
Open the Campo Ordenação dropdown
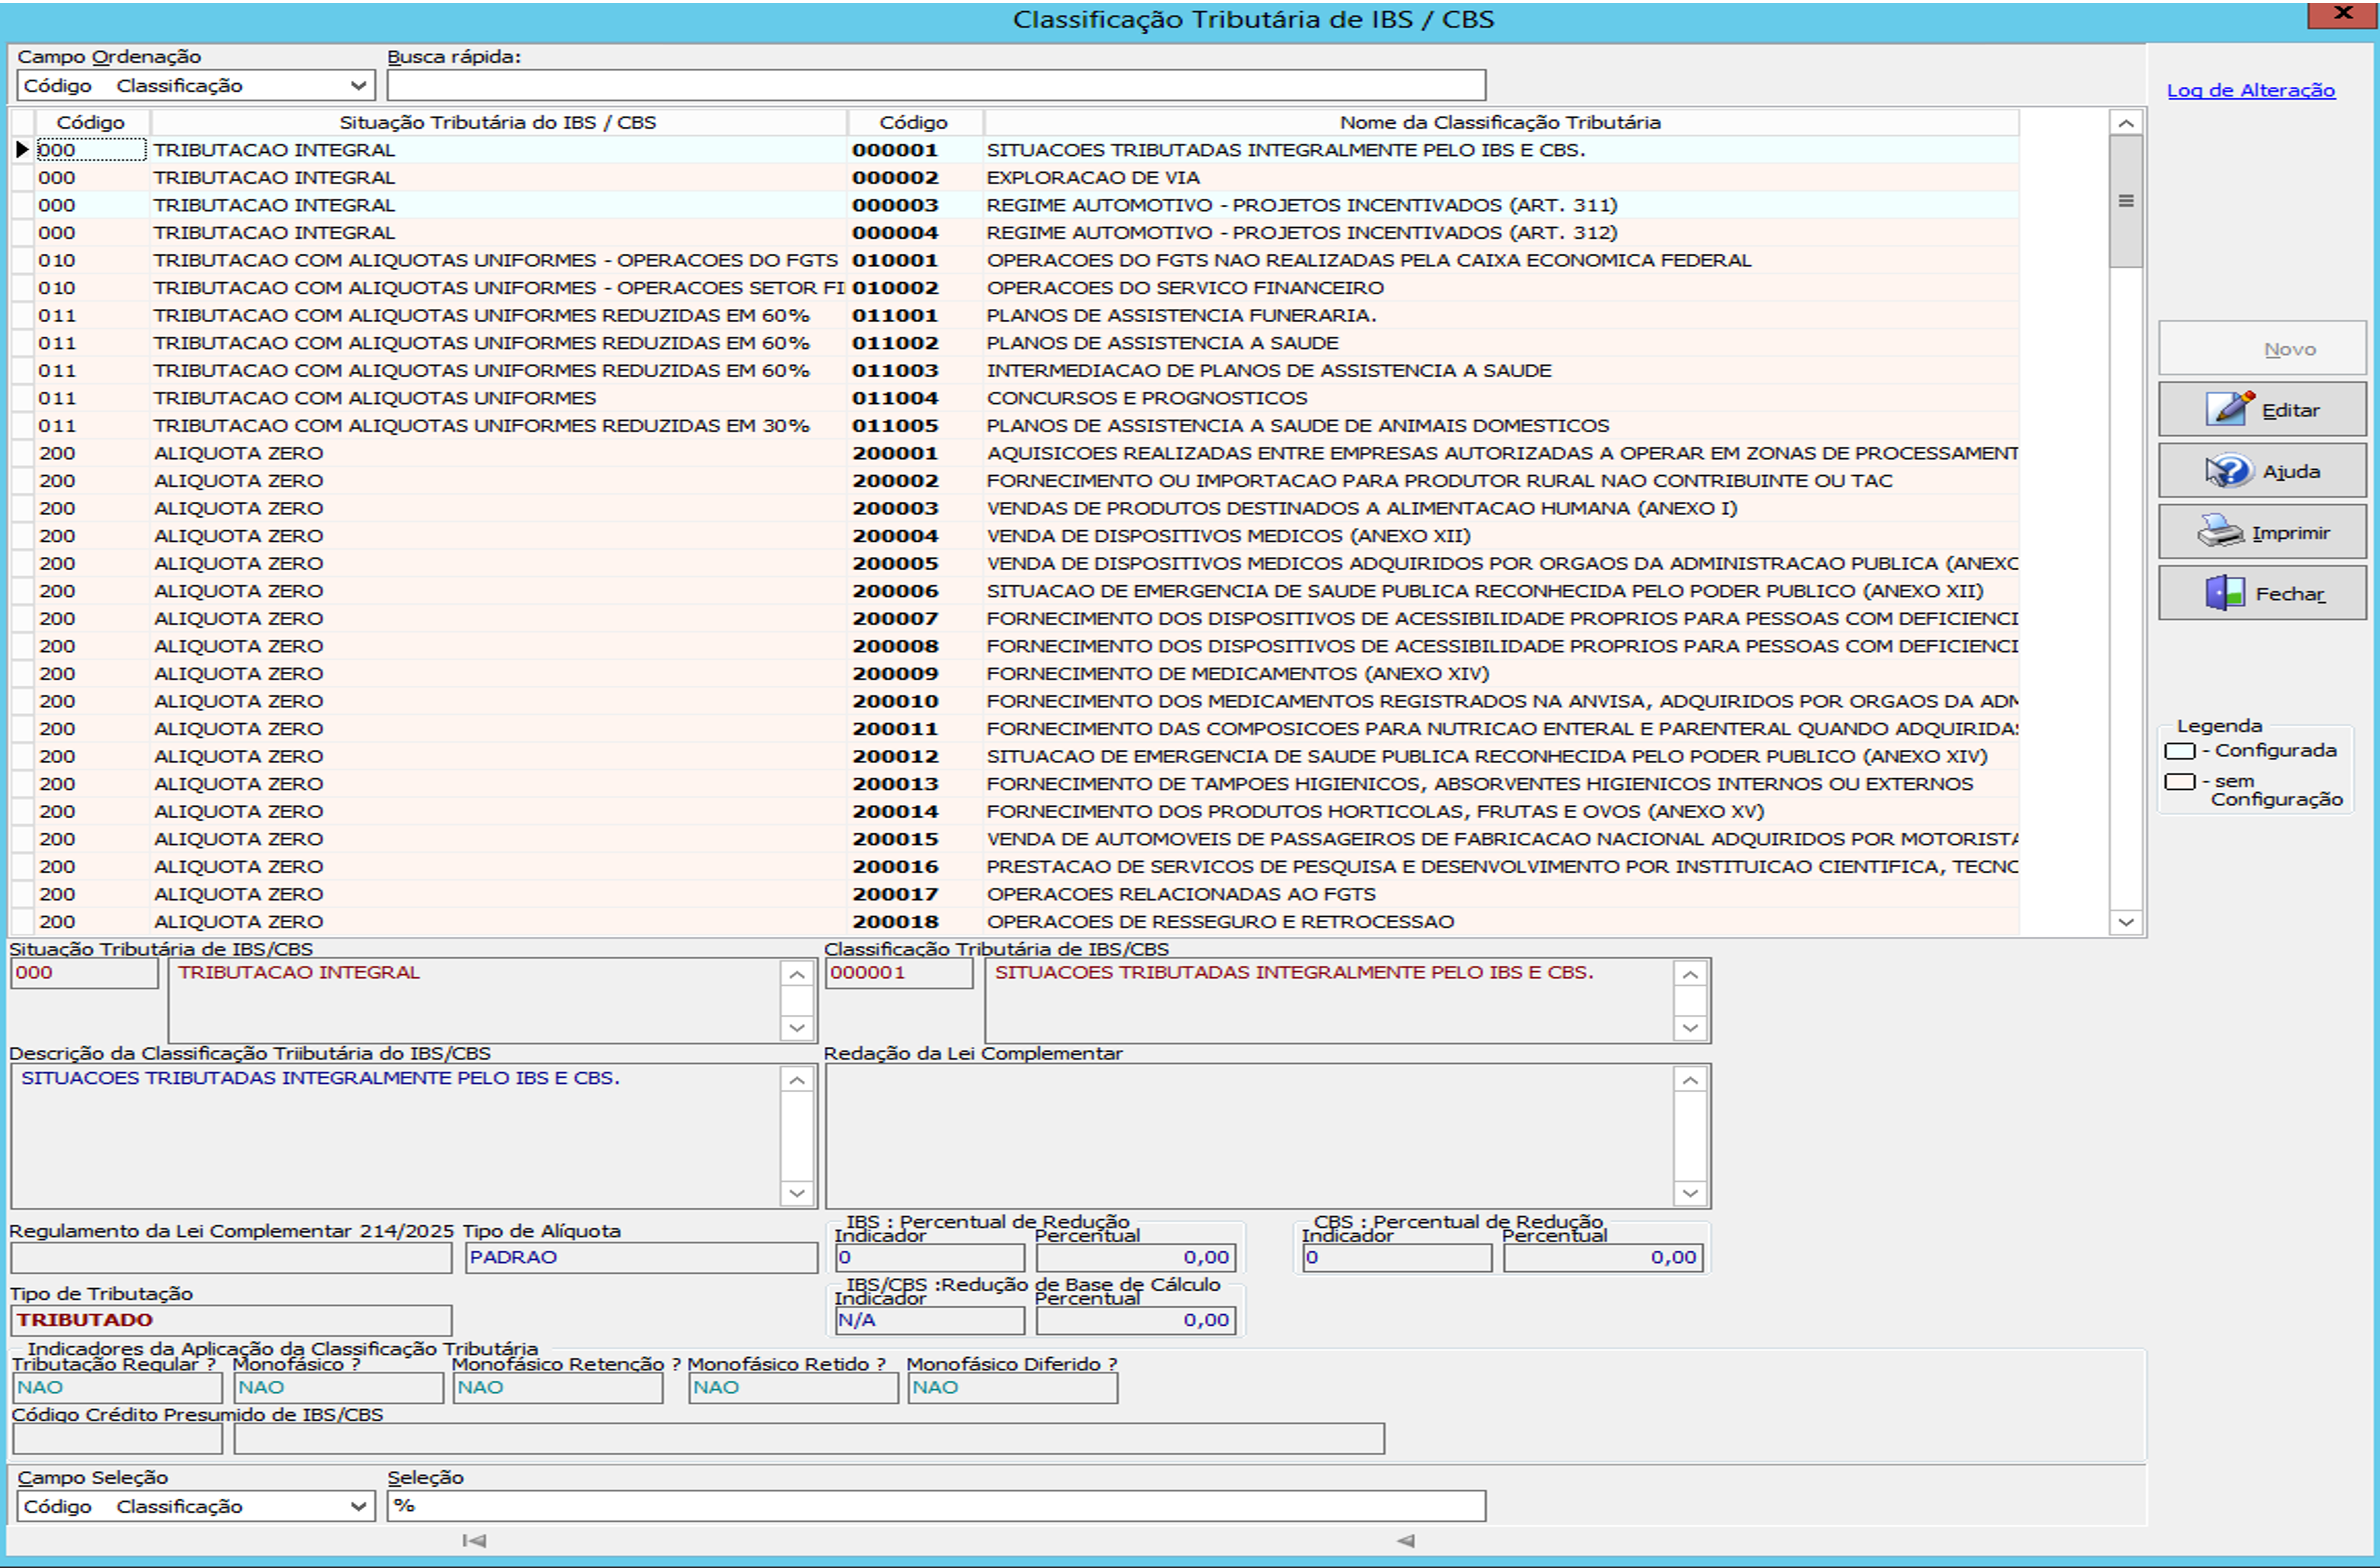(x=358, y=86)
